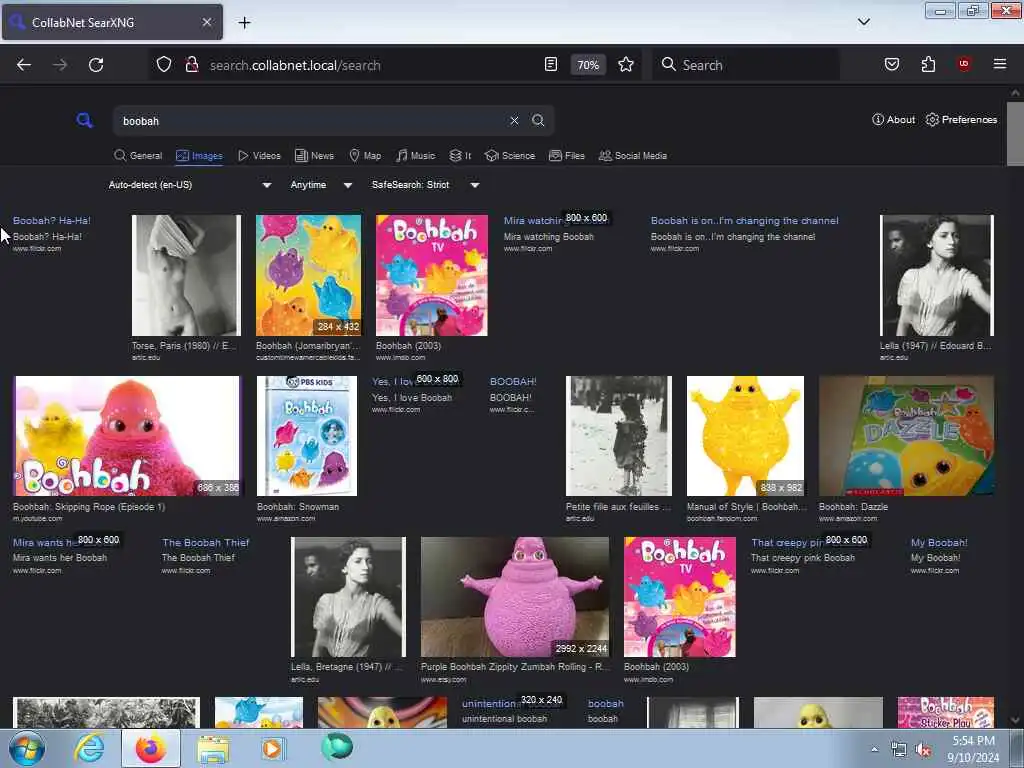
Task: Click the muted volume tray icon
Action: [x=923, y=750]
